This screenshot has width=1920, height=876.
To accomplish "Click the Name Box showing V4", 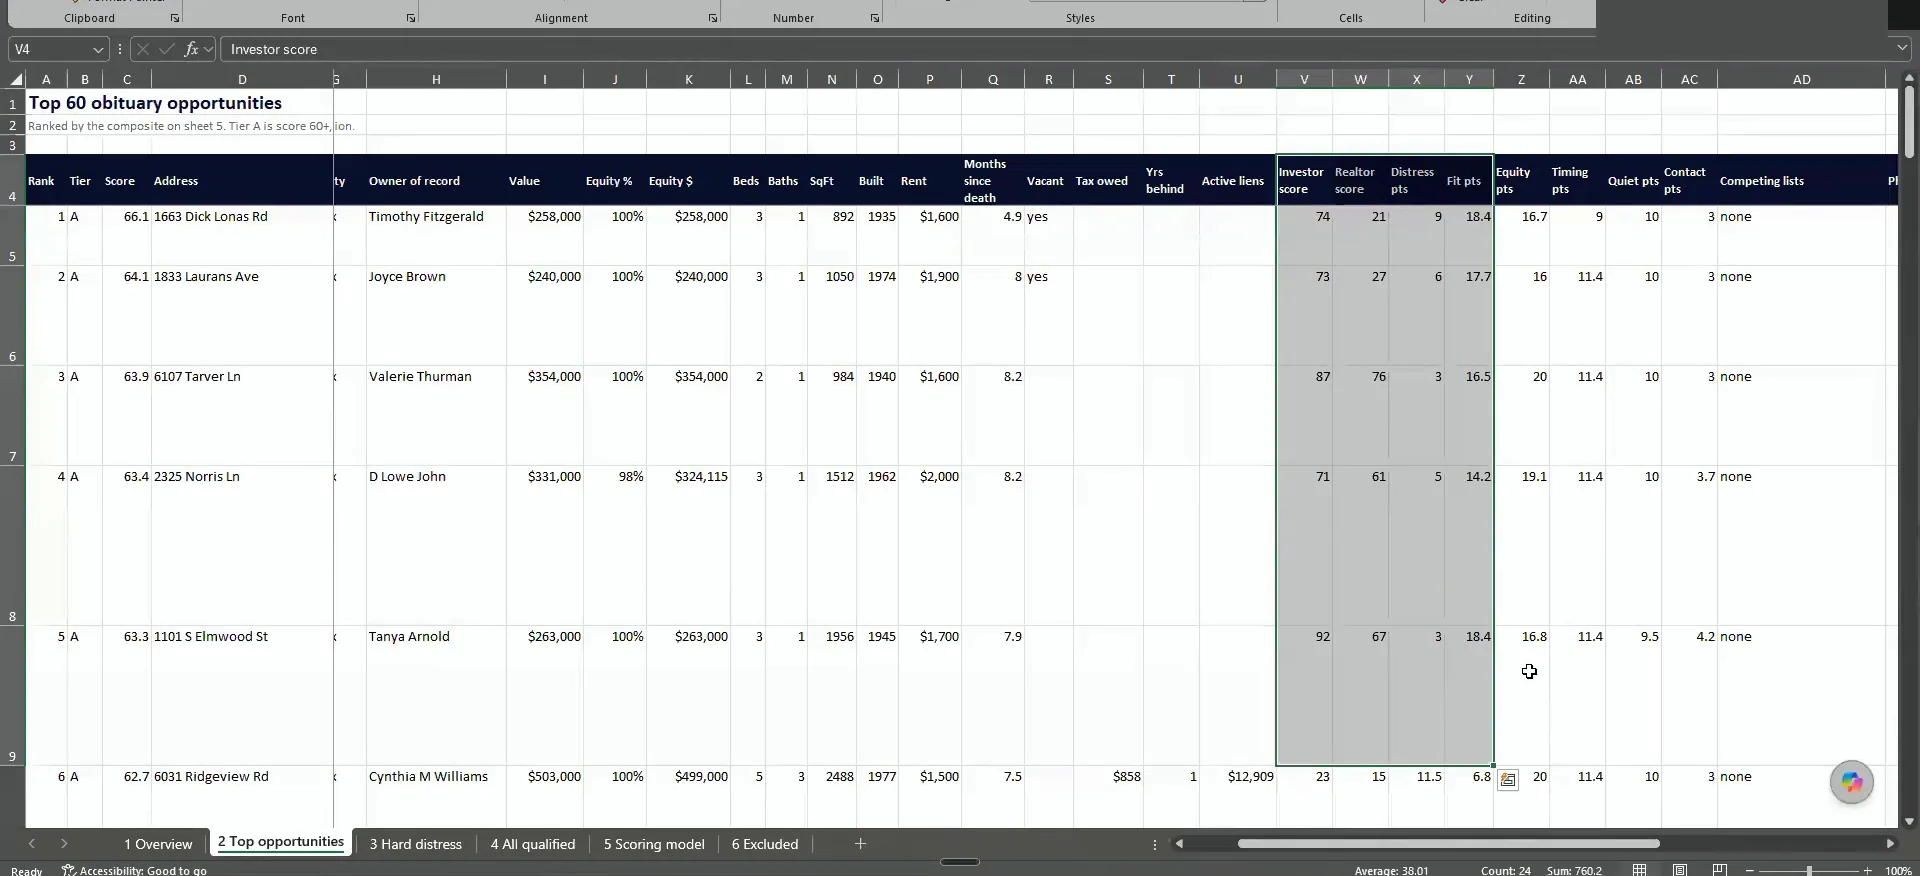I will pyautogui.click(x=50, y=49).
